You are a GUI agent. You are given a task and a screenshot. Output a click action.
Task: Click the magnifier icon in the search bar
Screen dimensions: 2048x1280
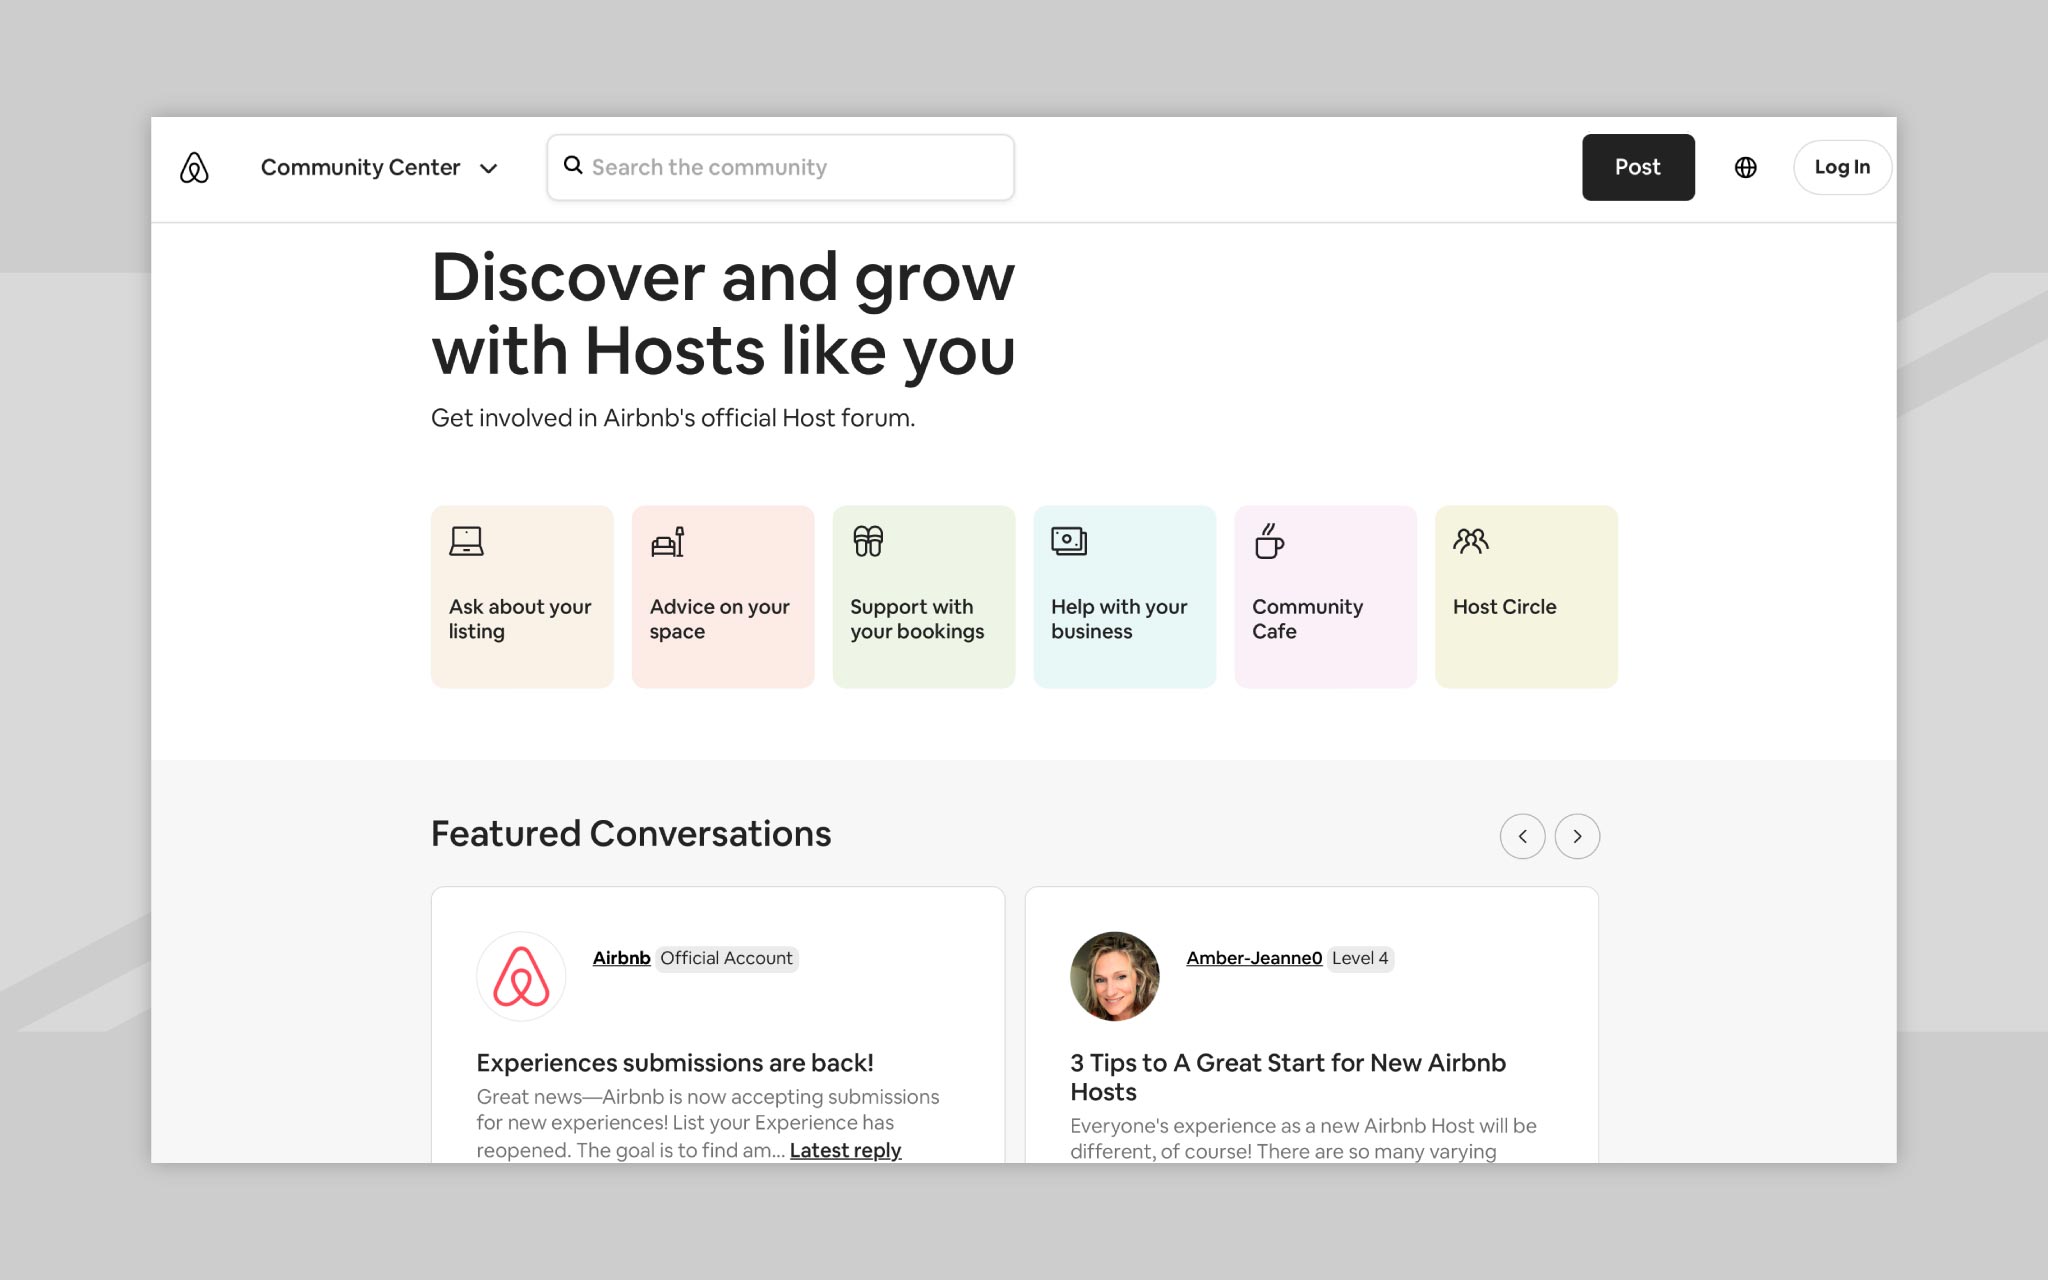pos(574,166)
